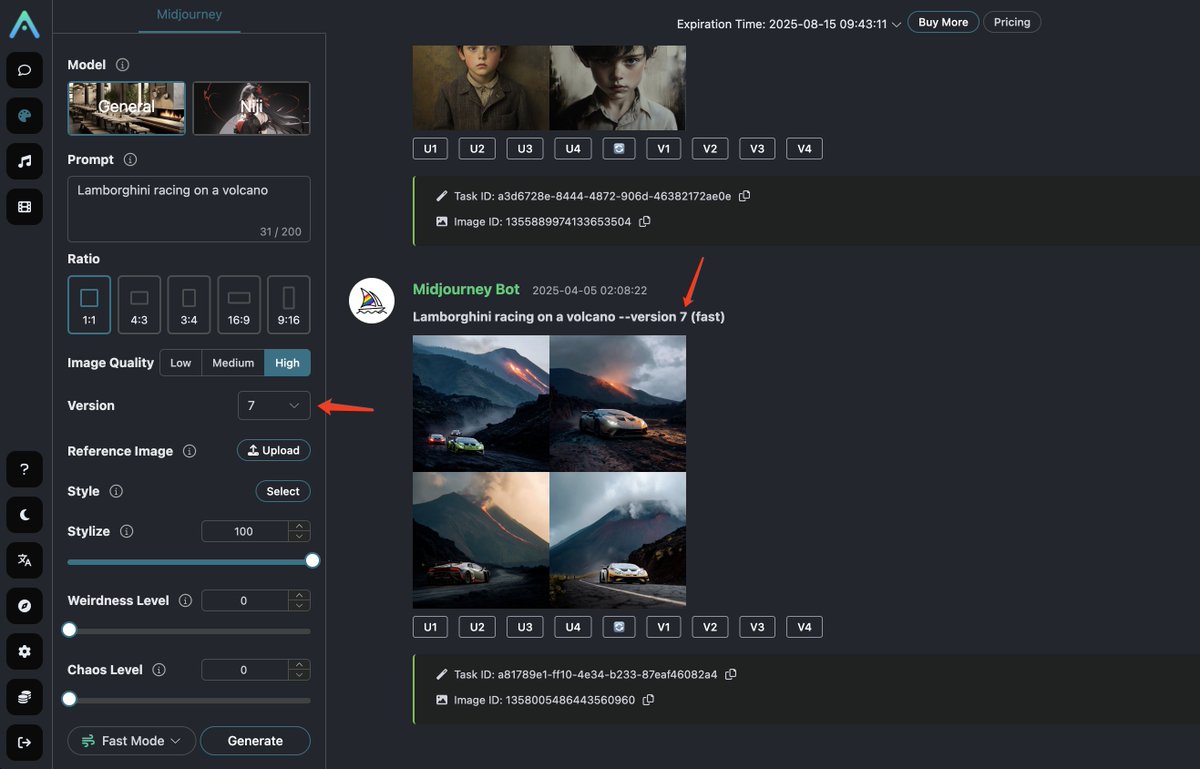Click the info icon next to Model
1200x769 pixels.
coord(123,65)
